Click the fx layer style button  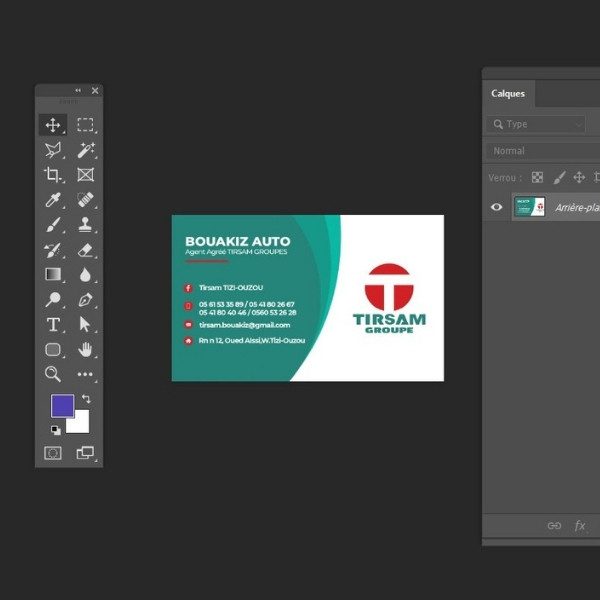click(x=580, y=526)
